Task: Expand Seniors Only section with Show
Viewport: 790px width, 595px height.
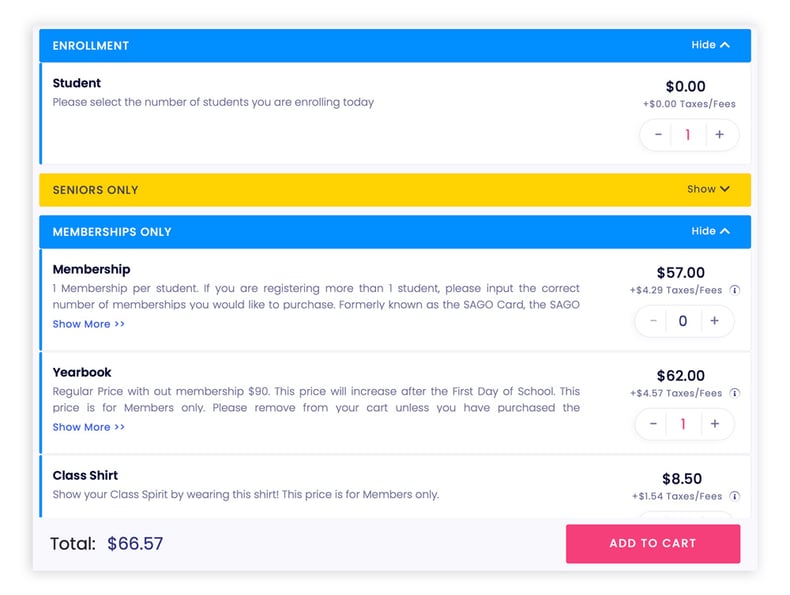Action: [708, 189]
